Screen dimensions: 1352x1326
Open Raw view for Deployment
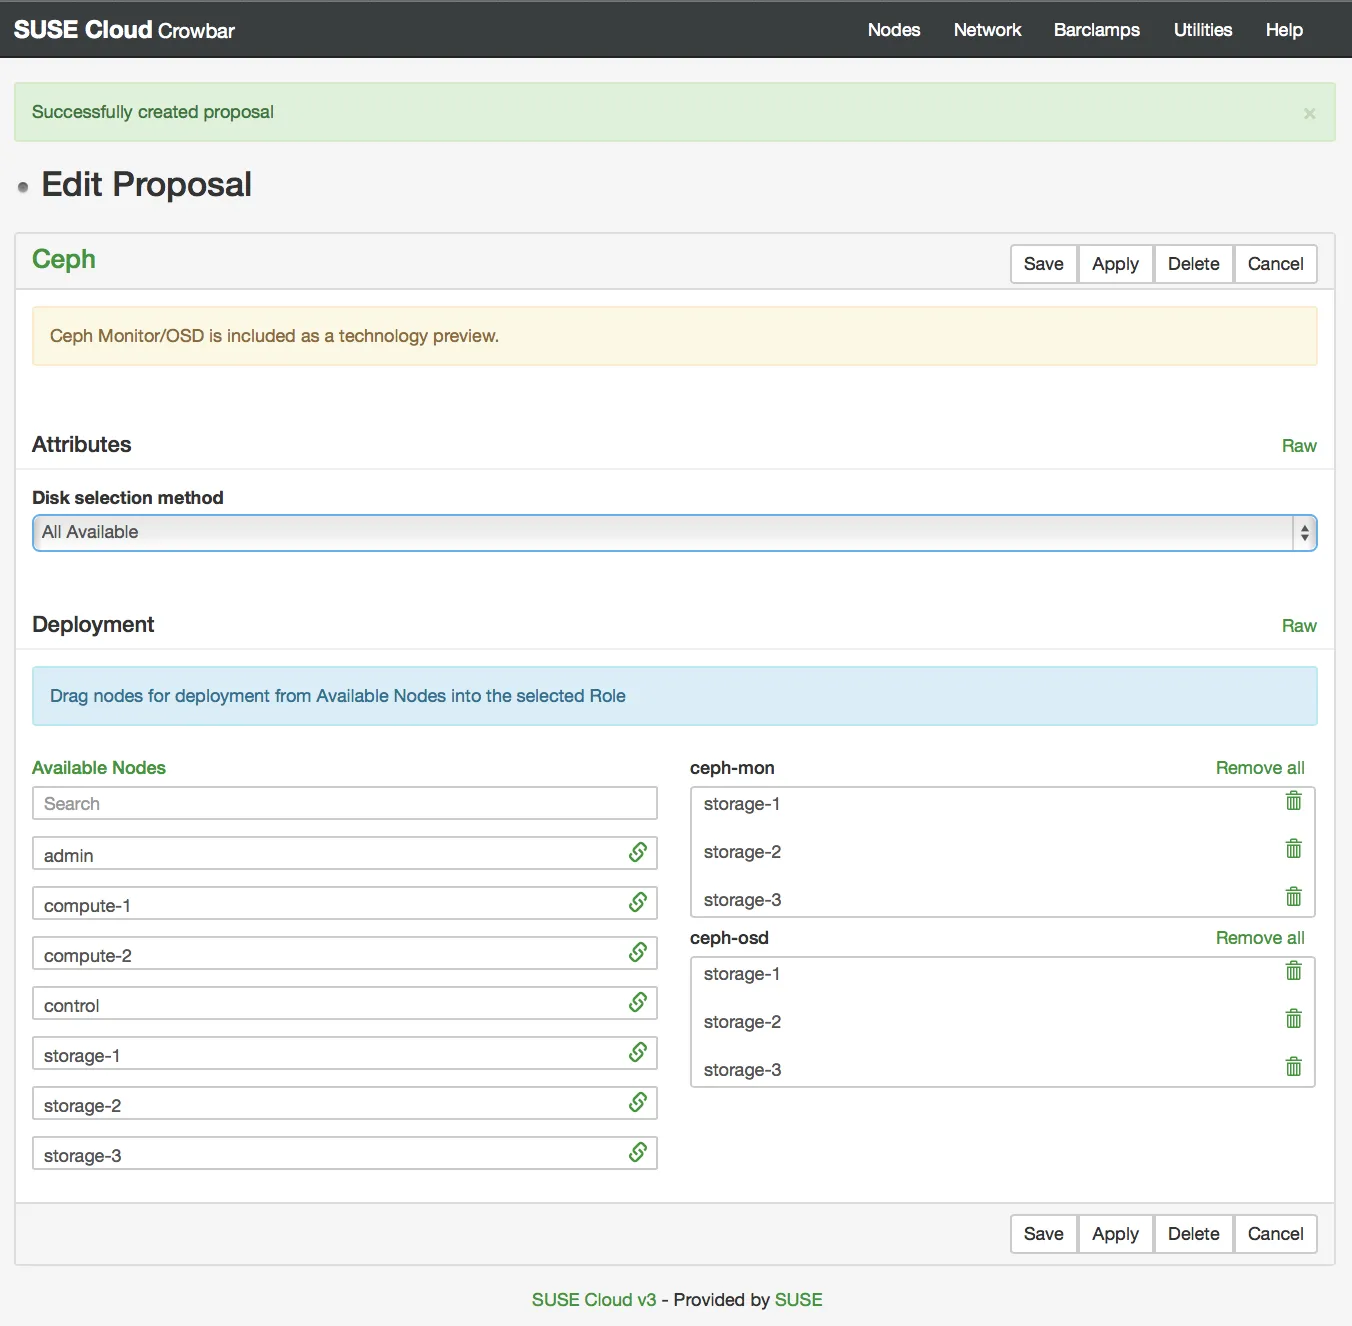click(1299, 626)
